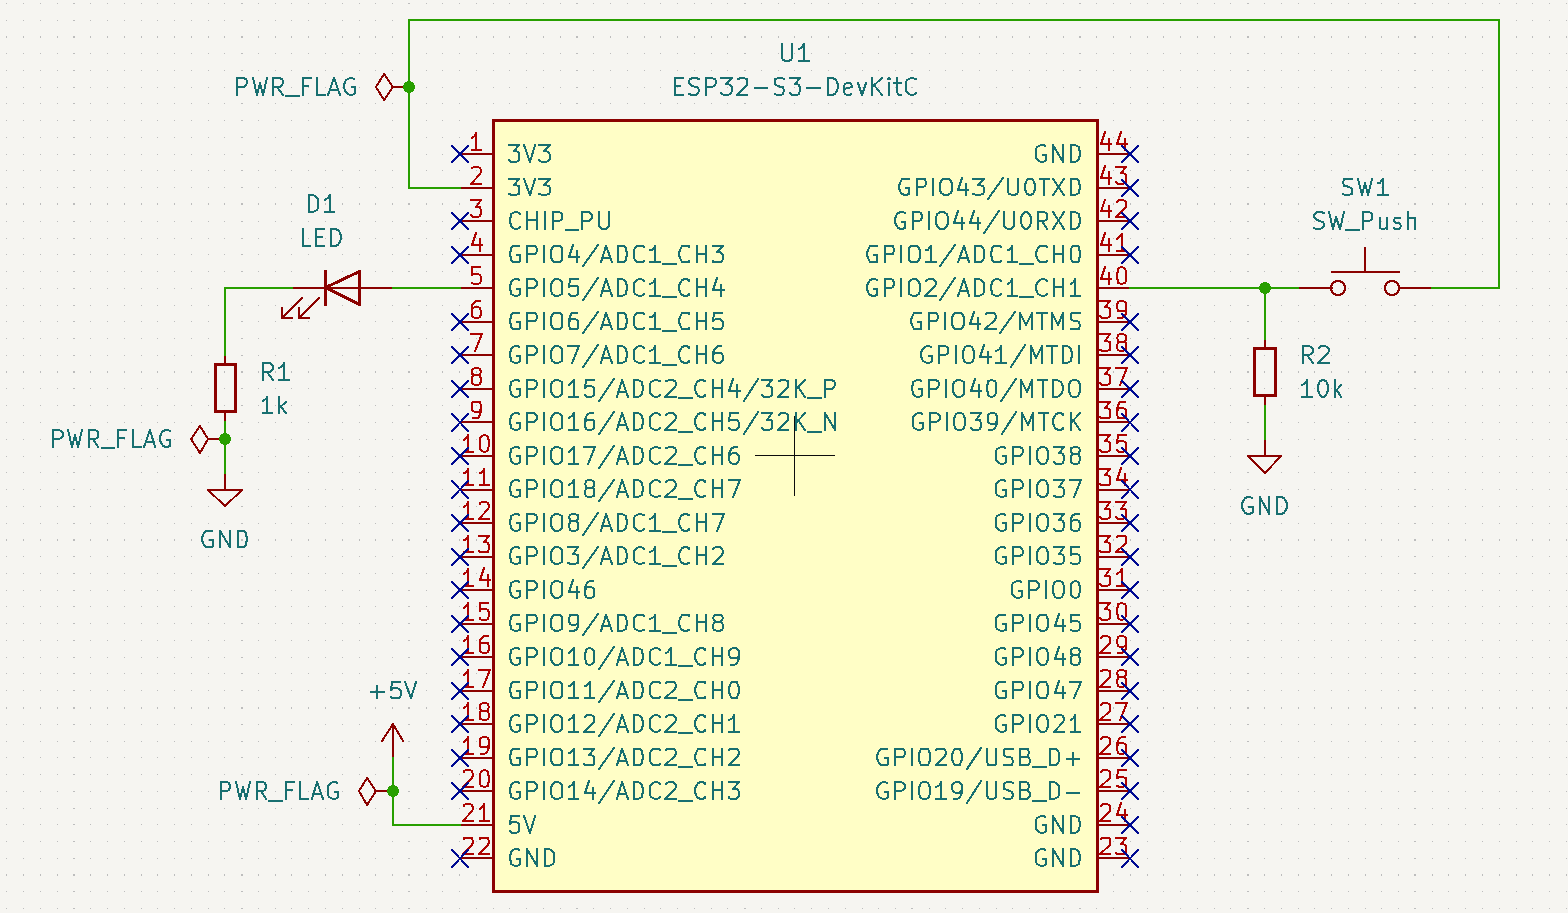This screenshot has height=913, width=1568.
Task: Select the top PWR_FLAG text label
Action: 296,87
